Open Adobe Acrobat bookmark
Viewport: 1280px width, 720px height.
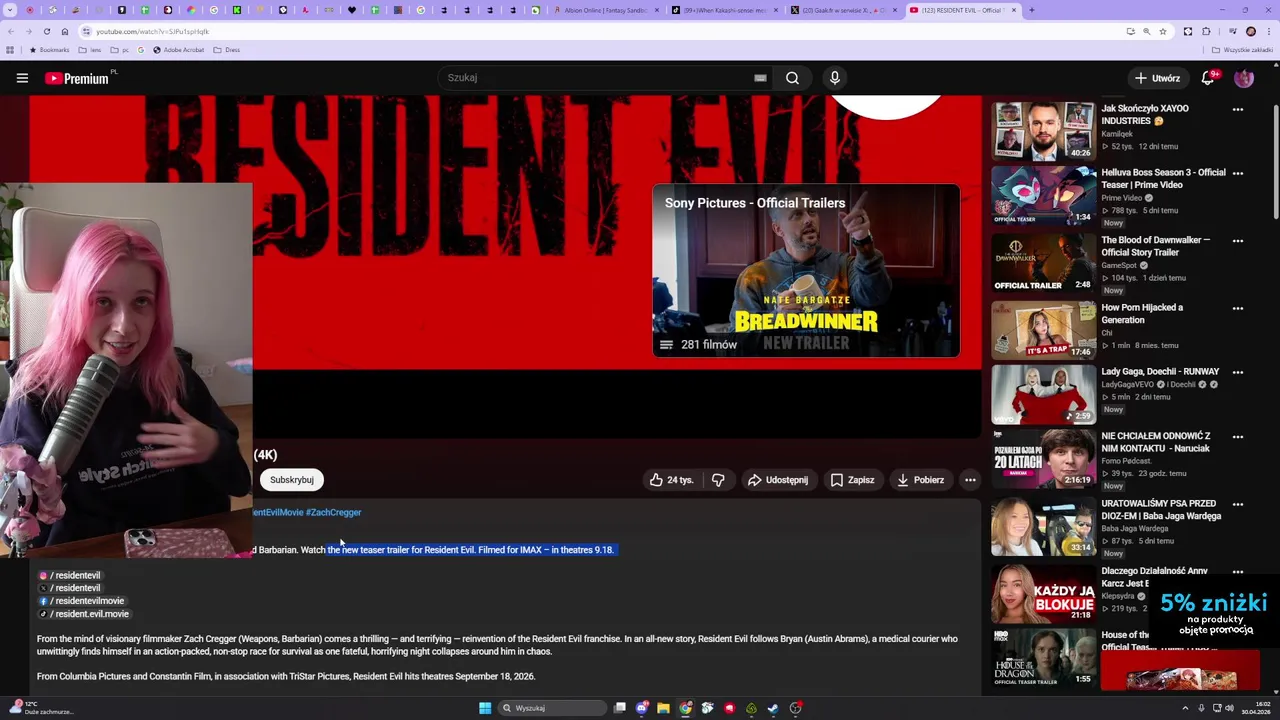[x=179, y=50]
